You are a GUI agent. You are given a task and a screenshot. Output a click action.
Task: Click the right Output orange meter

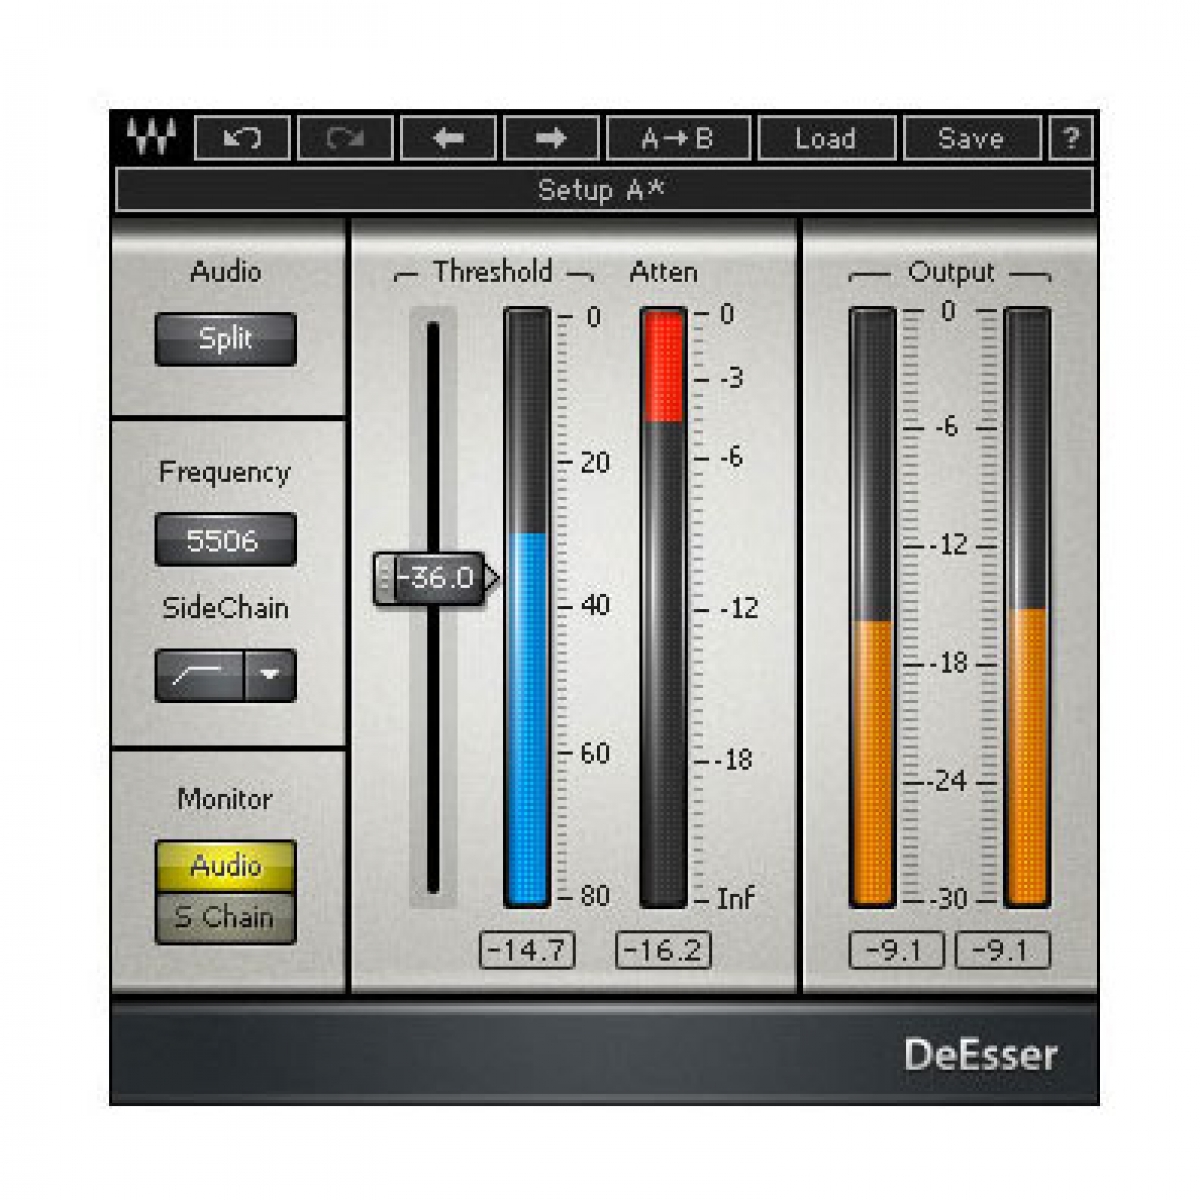click(1027, 607)
